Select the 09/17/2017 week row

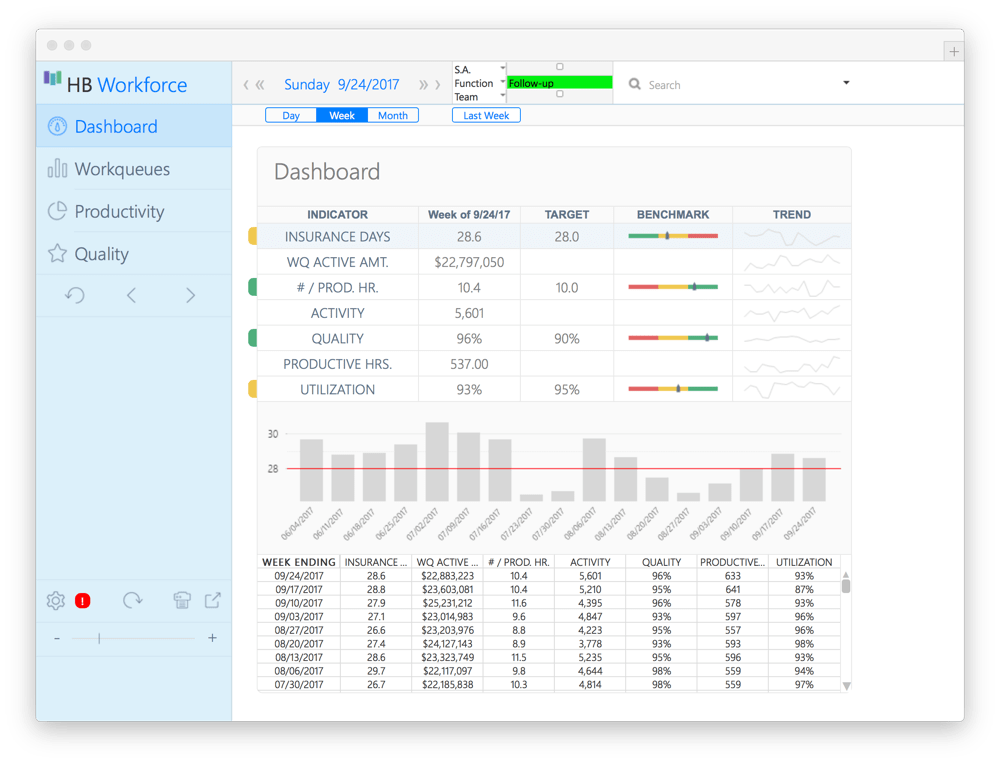pyautogui.click(x=549, y=589)
